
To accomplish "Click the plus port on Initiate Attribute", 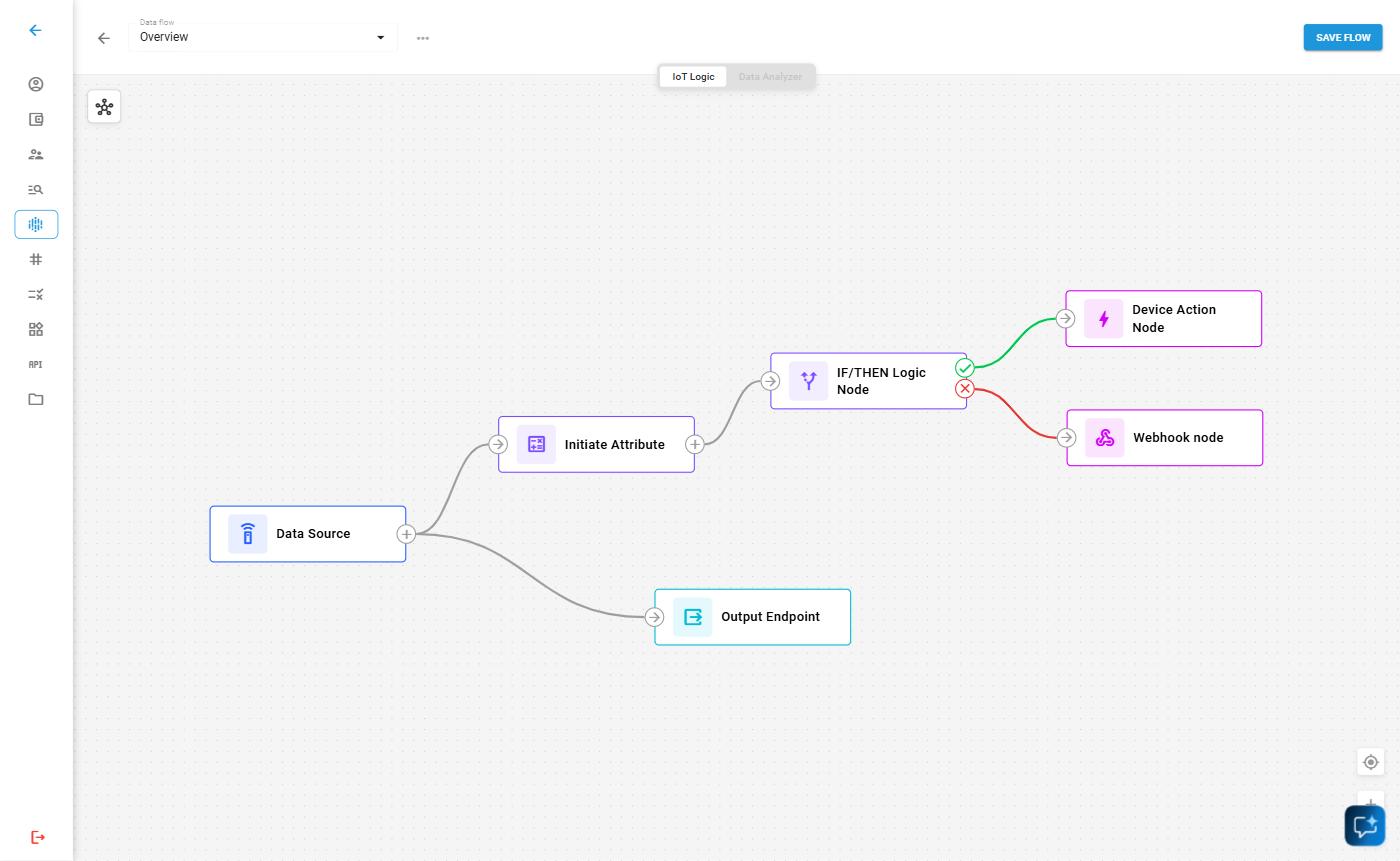I will 695,444.
